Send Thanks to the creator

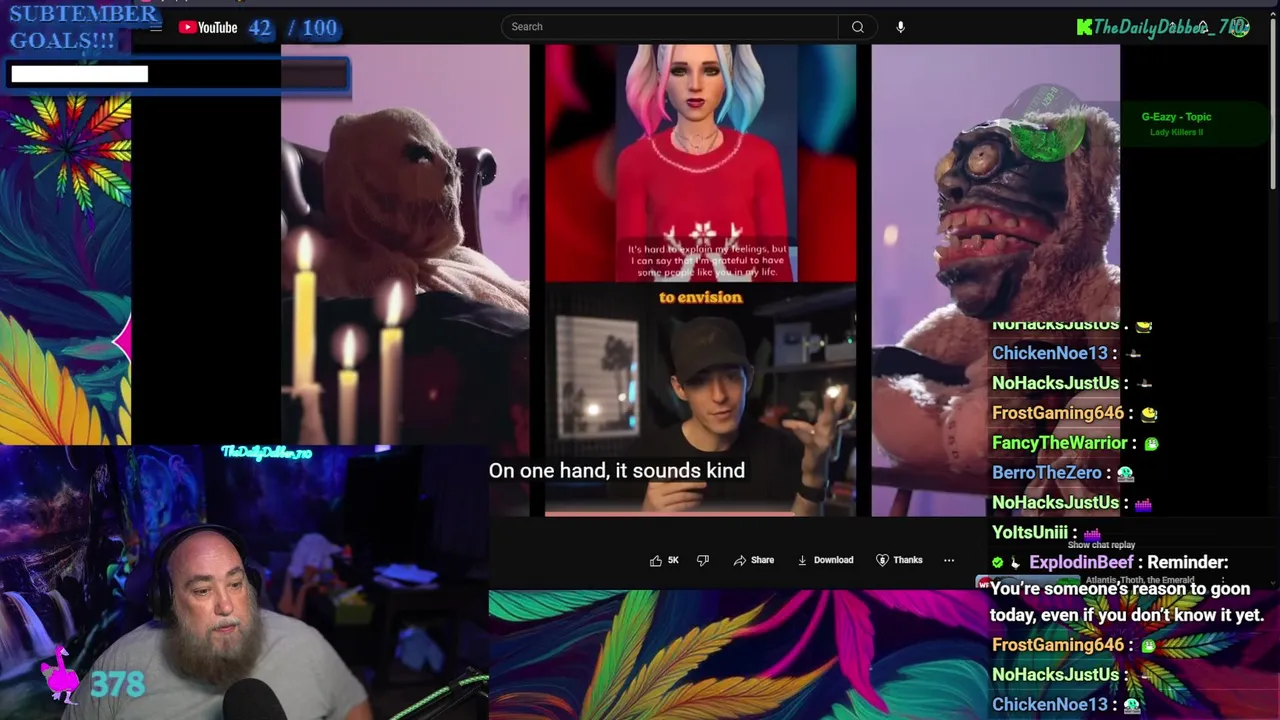pyautogui.click(x=899, y=560)
